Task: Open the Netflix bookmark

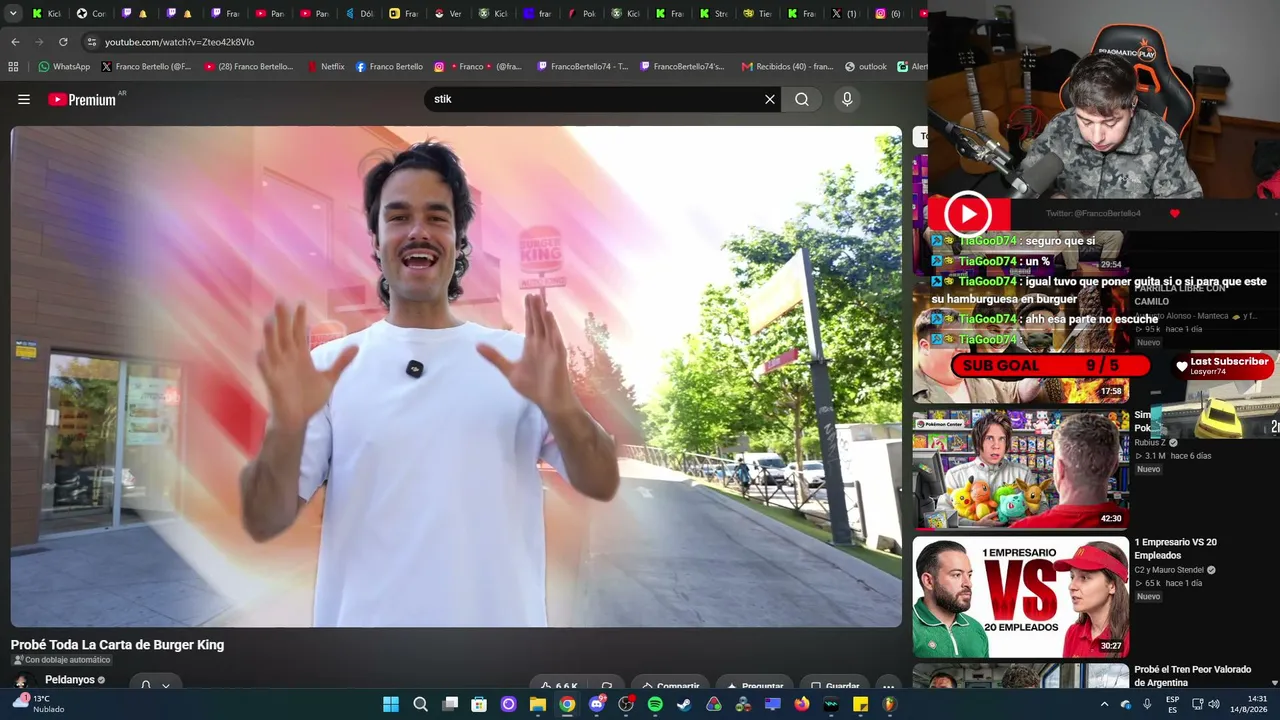Action: point(325,67)
